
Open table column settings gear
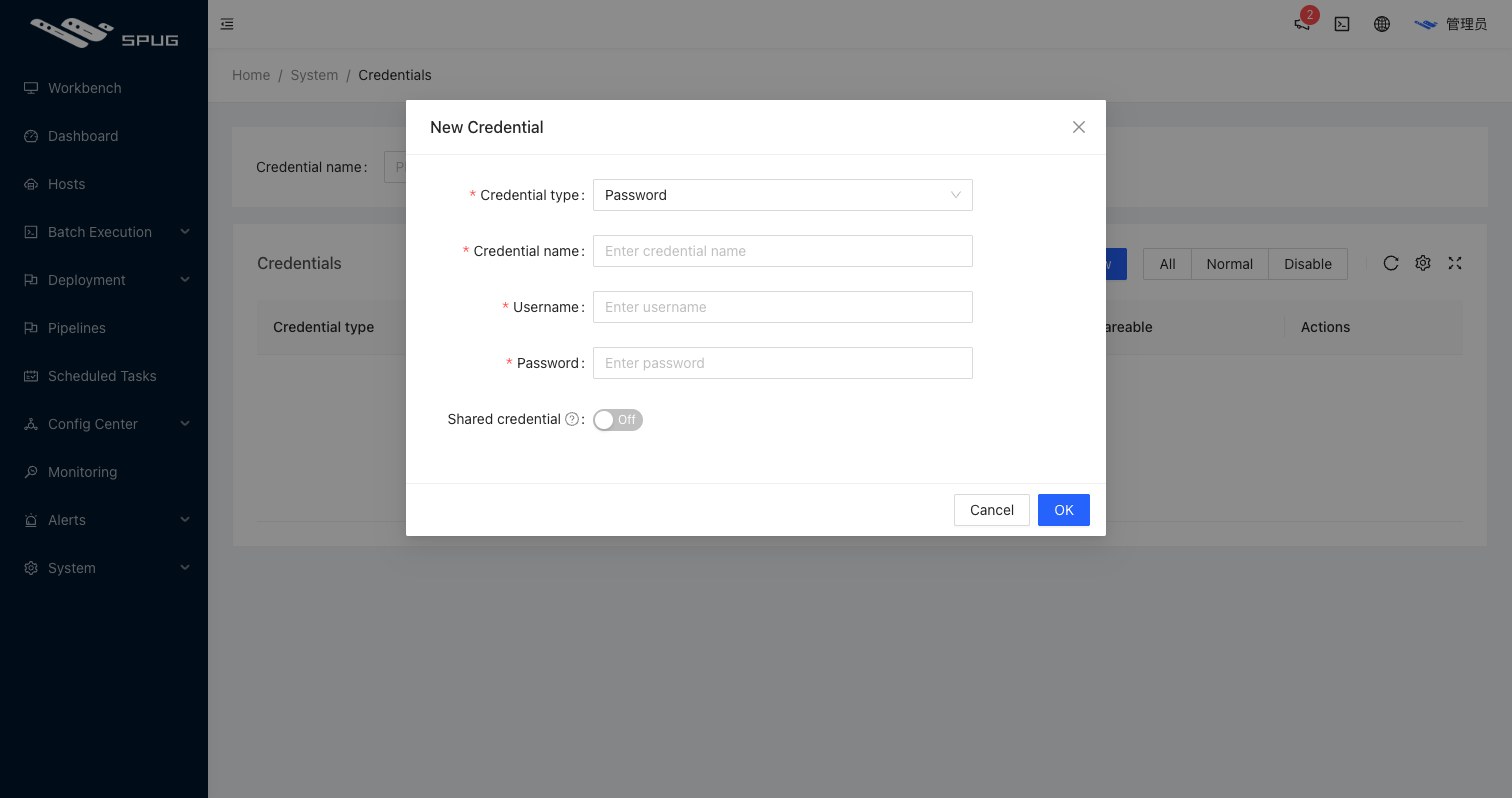pos(1423,263)
